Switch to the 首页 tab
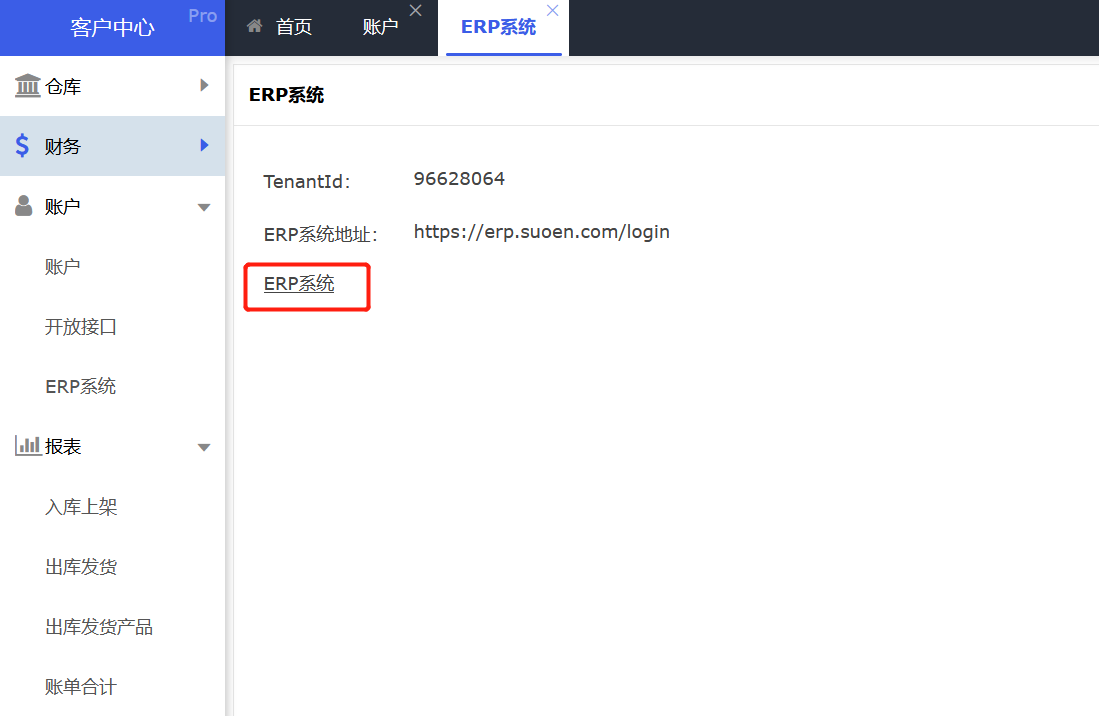 tap(293, 27)
